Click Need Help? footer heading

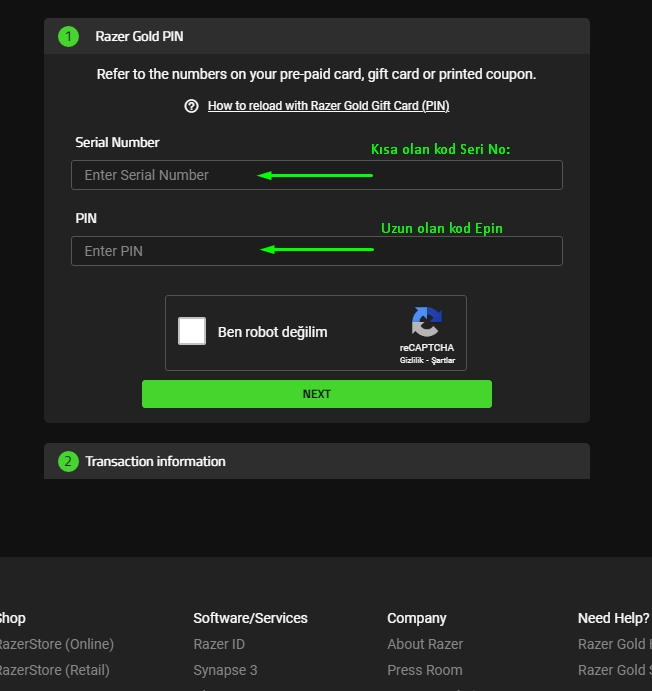coord(614,618)
